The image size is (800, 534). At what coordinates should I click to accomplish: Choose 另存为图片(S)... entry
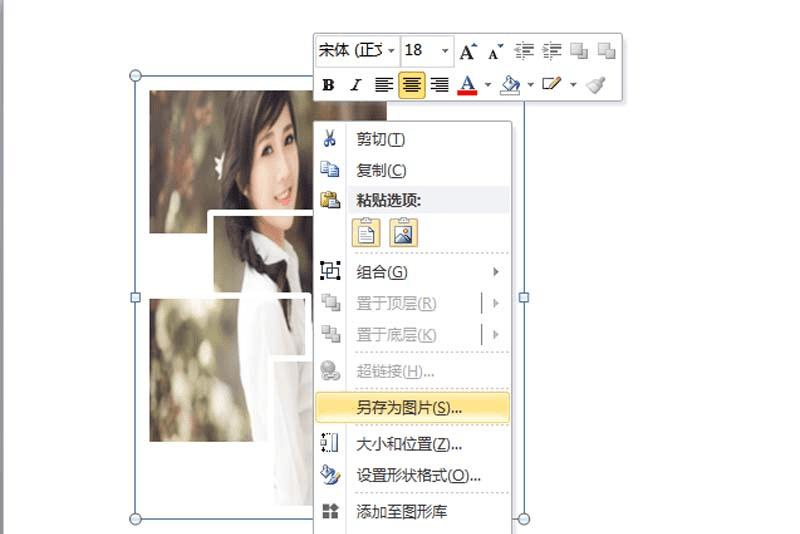413,408
